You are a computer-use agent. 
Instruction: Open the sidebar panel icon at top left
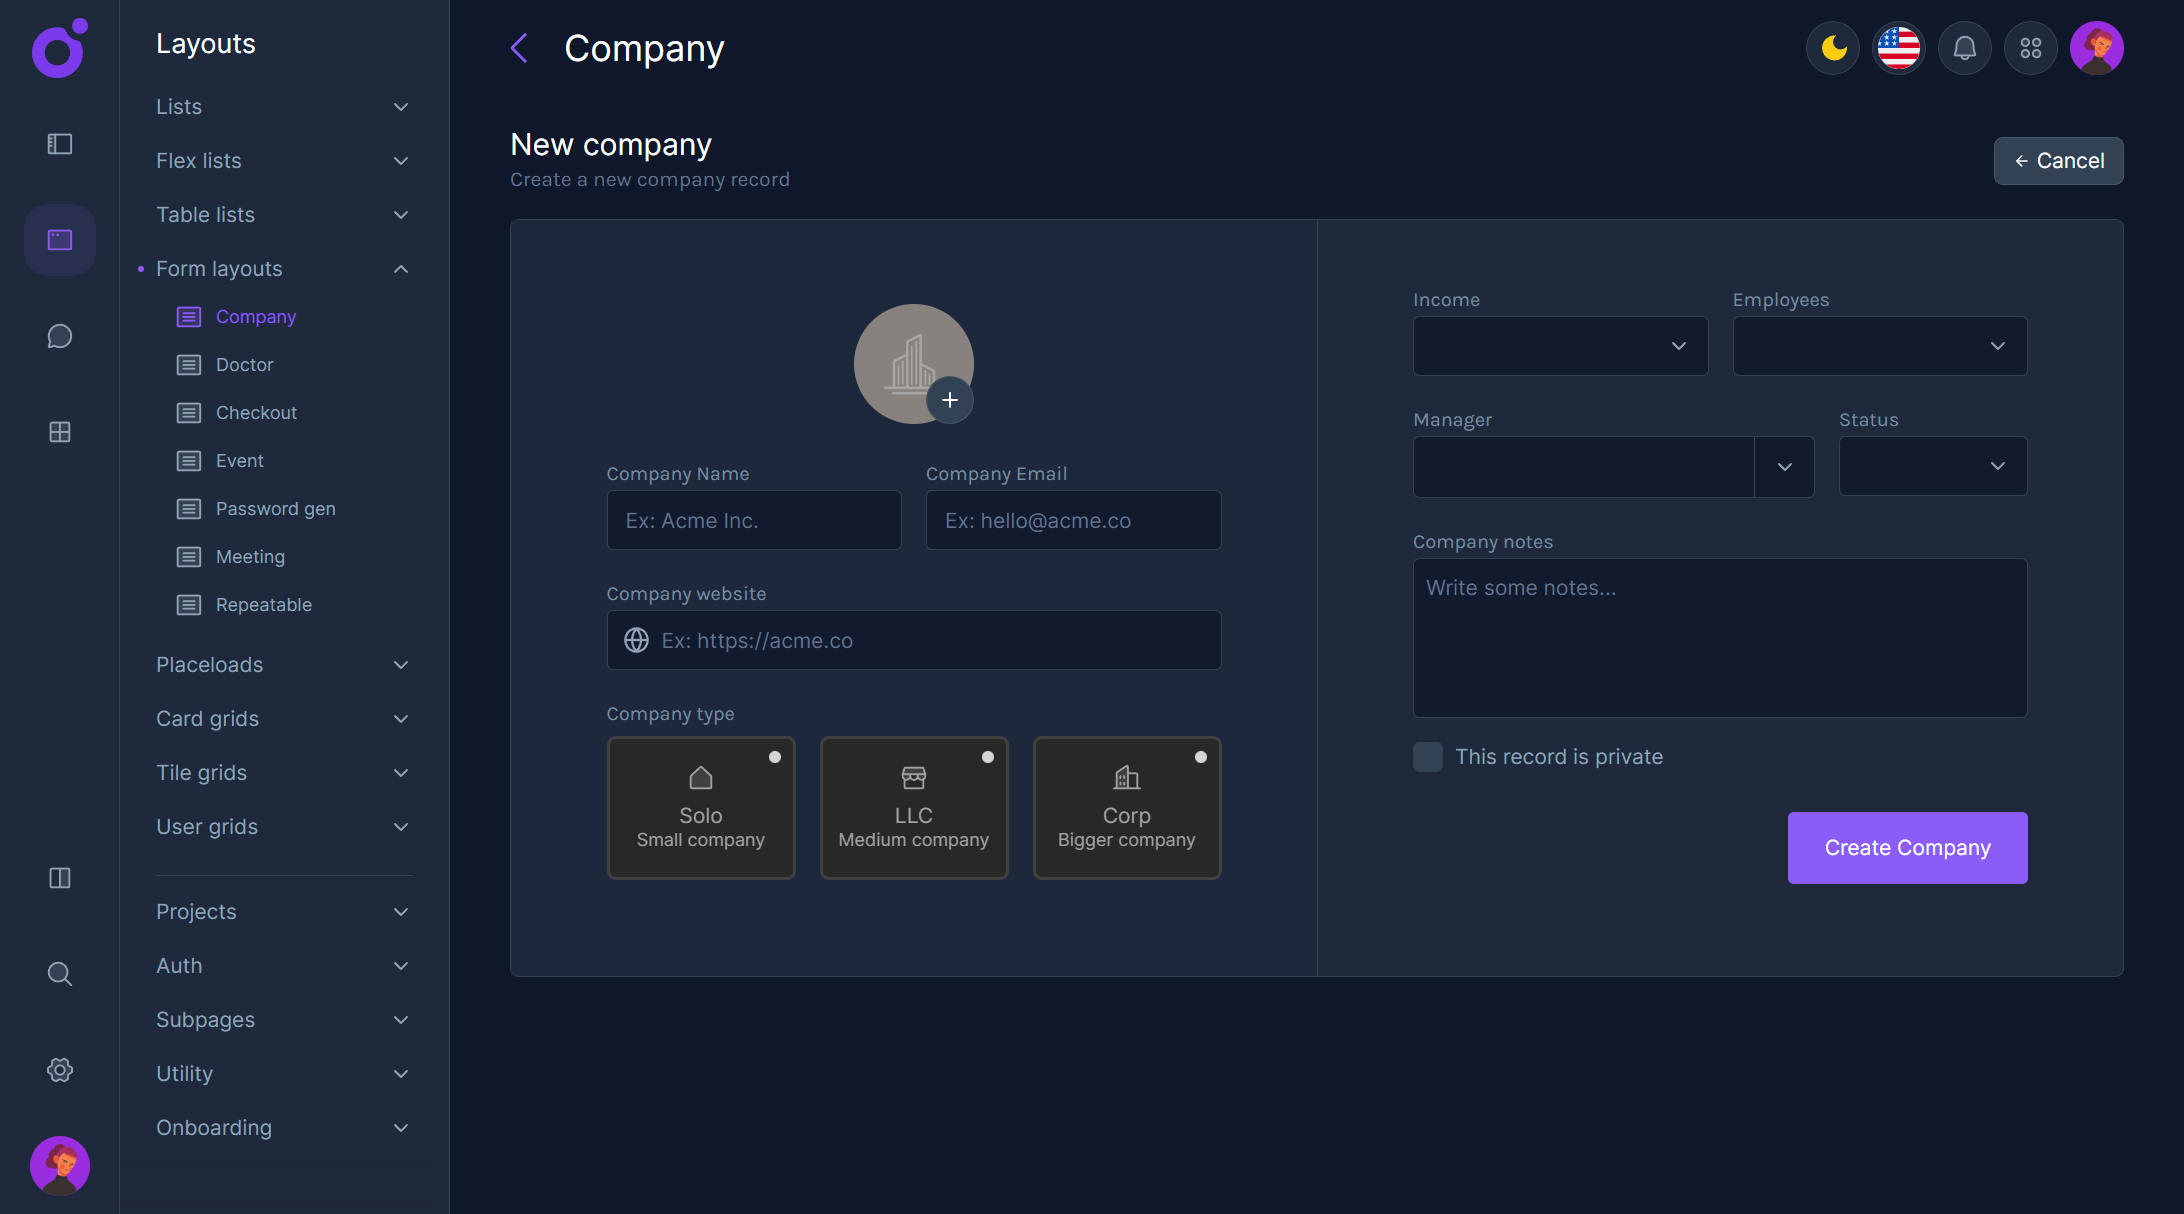coord(59,144)
